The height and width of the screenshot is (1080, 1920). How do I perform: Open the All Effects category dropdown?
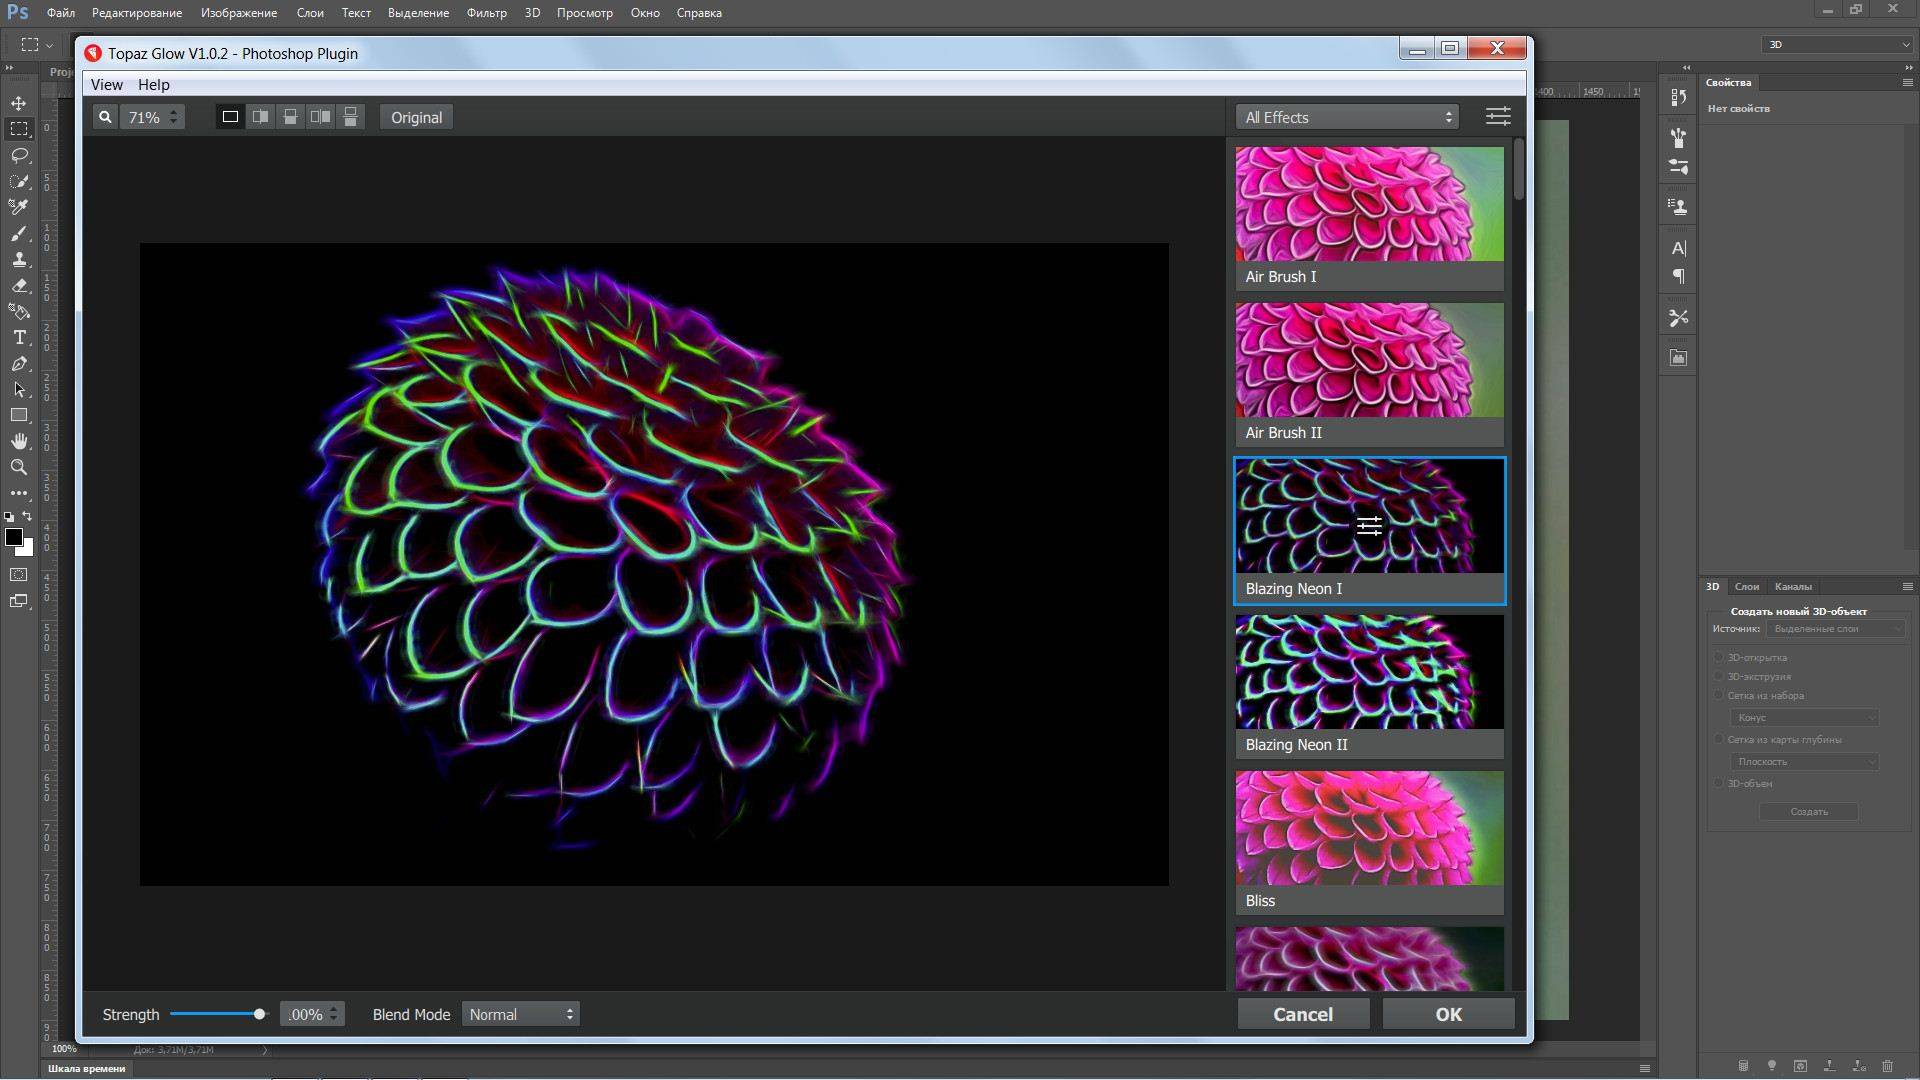1348,117
